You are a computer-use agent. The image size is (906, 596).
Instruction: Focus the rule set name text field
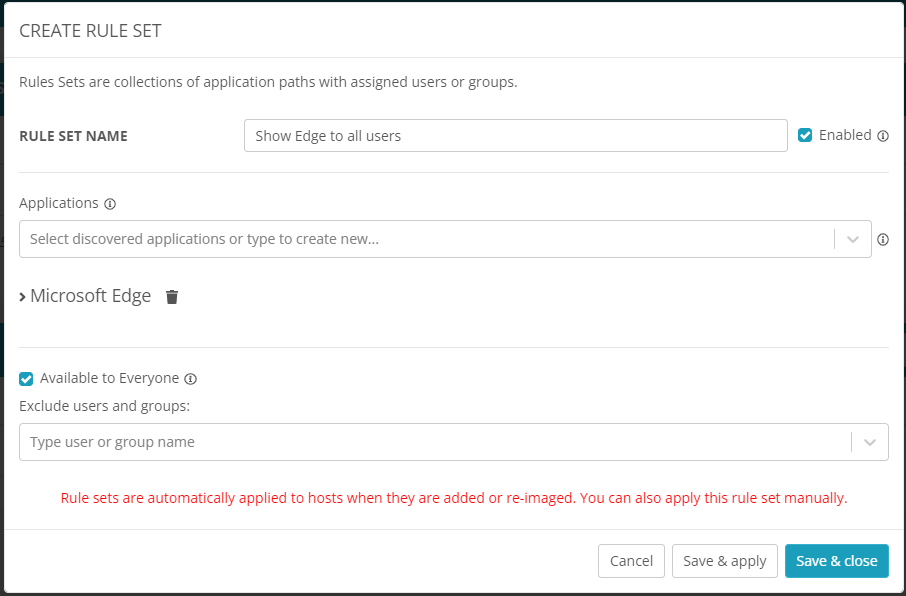[x=515, y=136]
